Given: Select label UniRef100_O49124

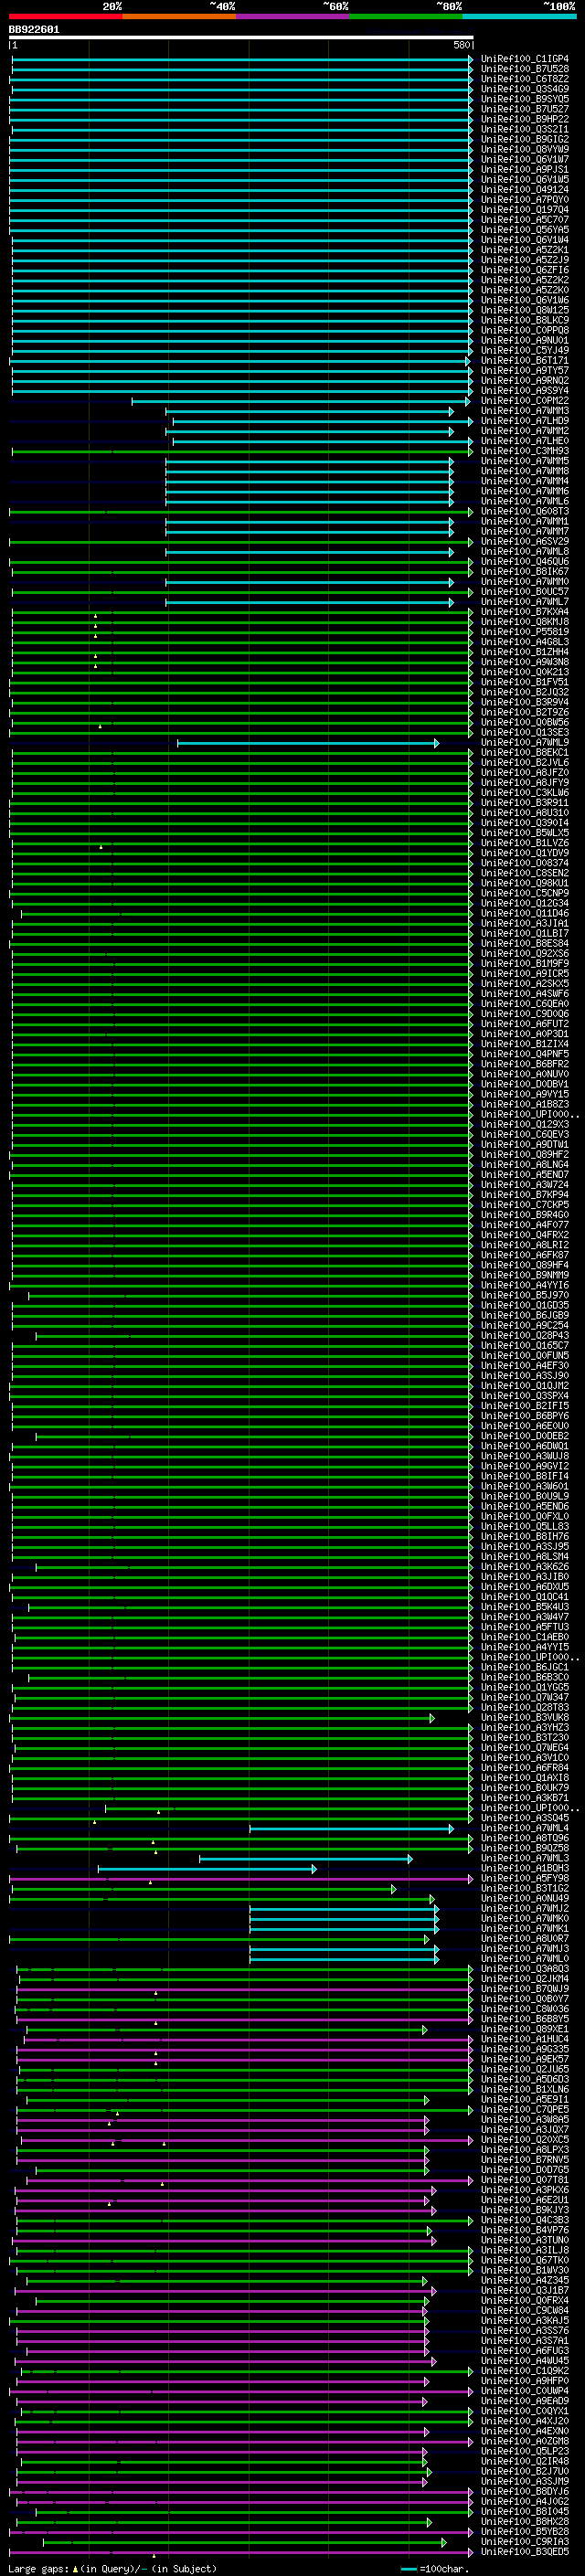Looking at the screenshot, I should tap(524, 190).
